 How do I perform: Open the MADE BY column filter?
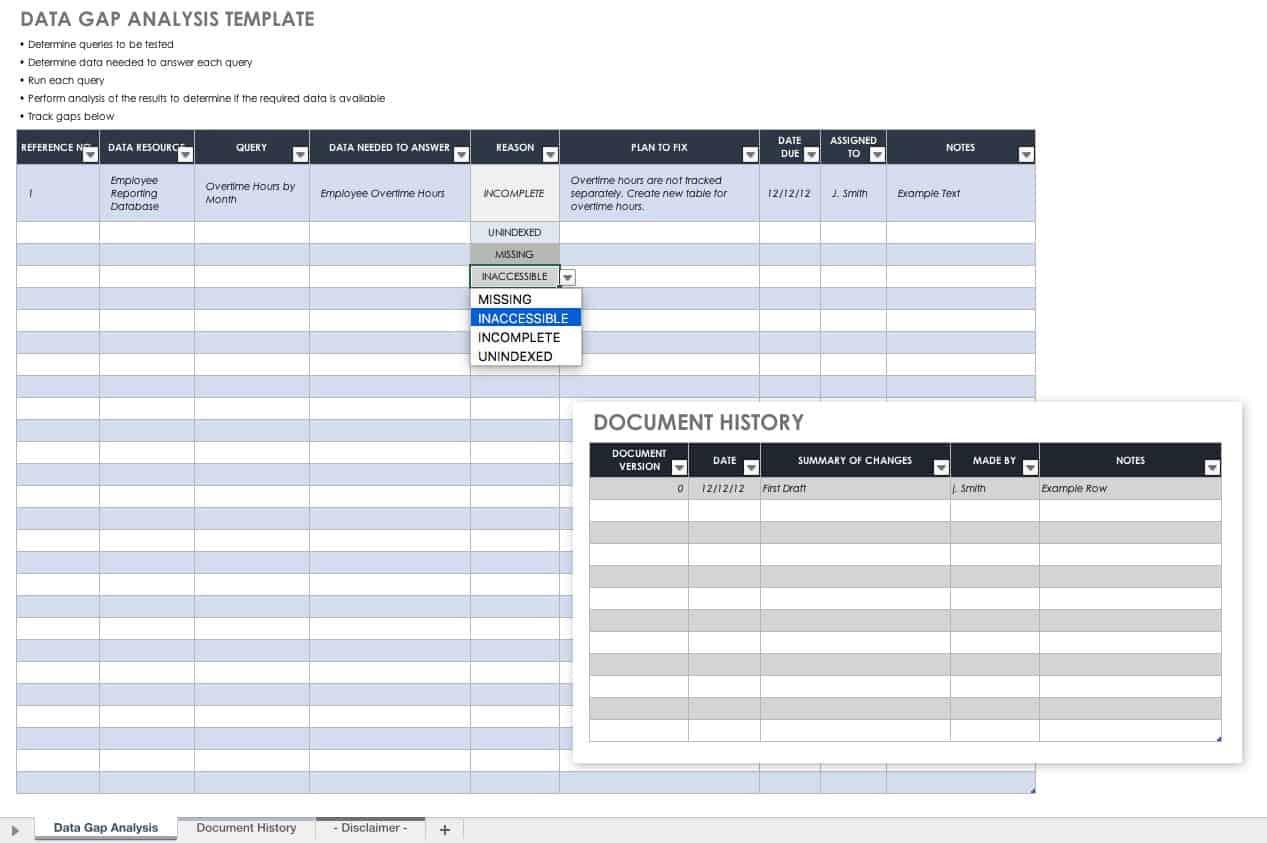pos(1028,467)
